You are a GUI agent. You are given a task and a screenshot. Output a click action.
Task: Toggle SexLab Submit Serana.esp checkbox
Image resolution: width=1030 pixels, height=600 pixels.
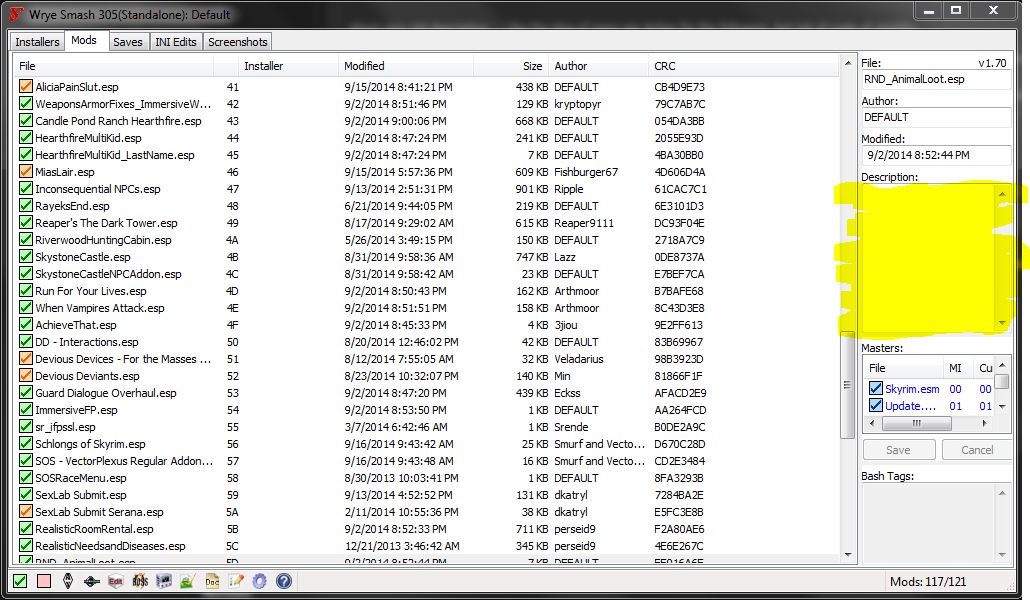tap(26, 511)
